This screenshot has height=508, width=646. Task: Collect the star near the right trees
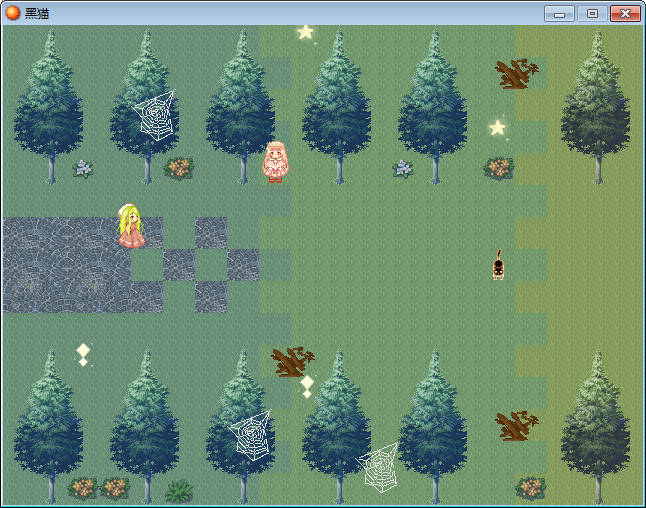(497, 128)
